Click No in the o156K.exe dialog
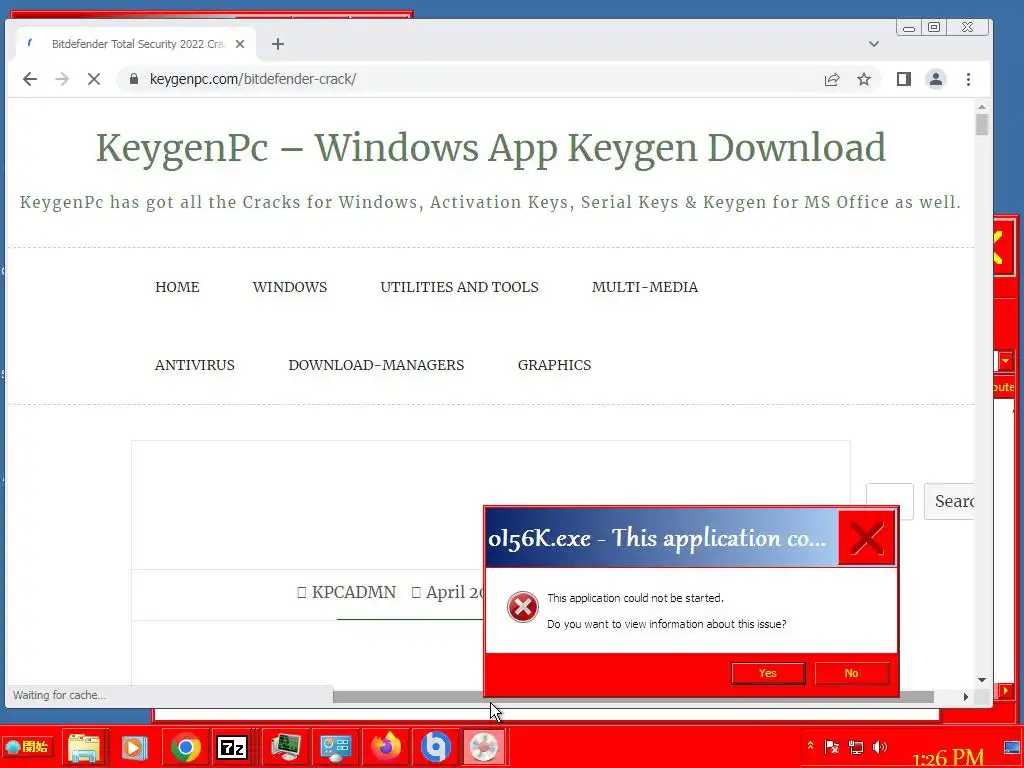 point(852,673)
